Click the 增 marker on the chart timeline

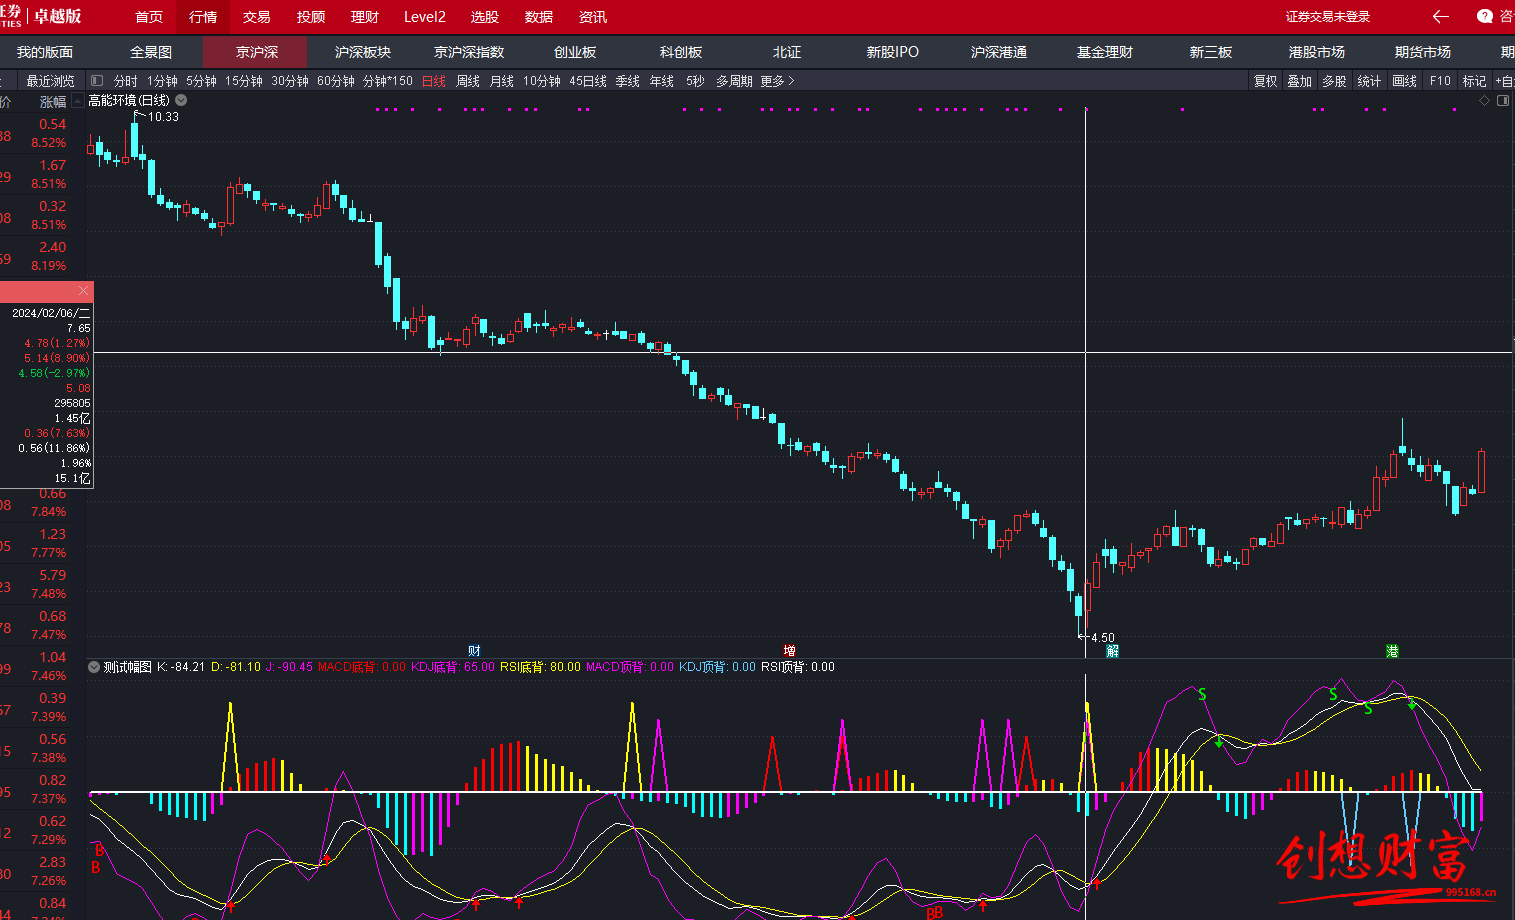[790, 651]
